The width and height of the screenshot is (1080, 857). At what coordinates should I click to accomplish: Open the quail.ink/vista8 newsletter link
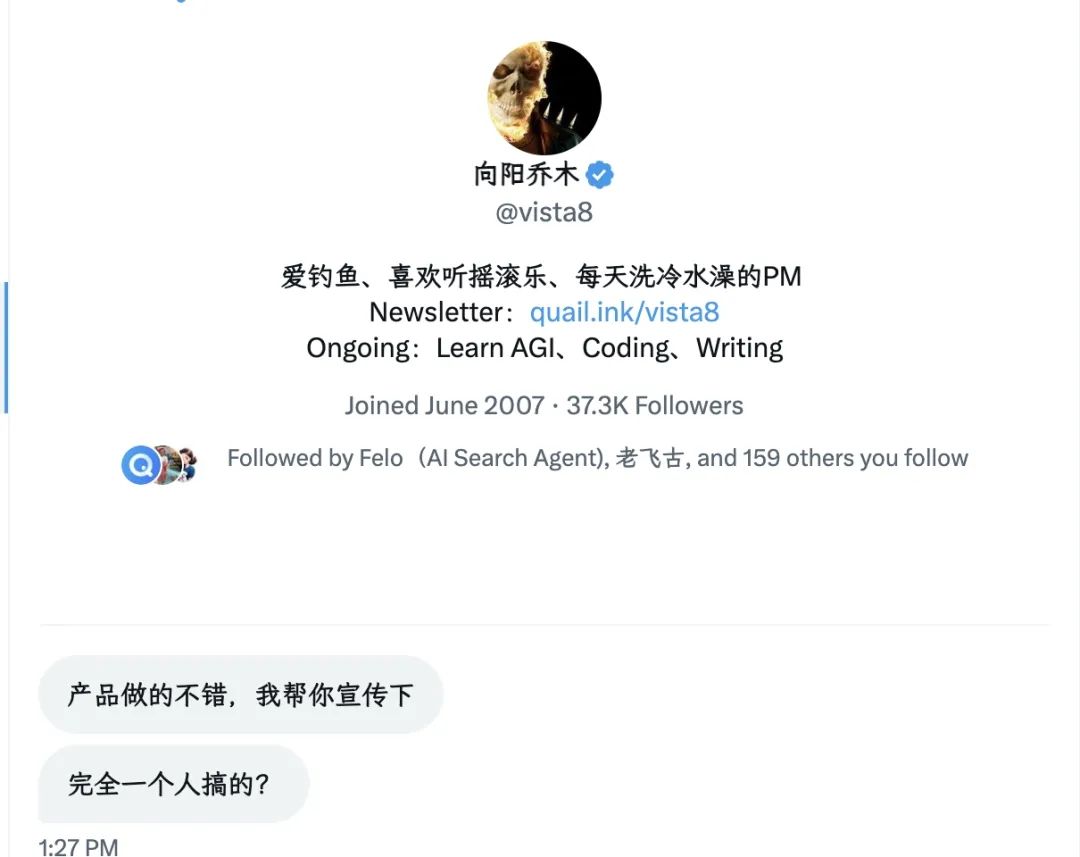pos(624,312)
